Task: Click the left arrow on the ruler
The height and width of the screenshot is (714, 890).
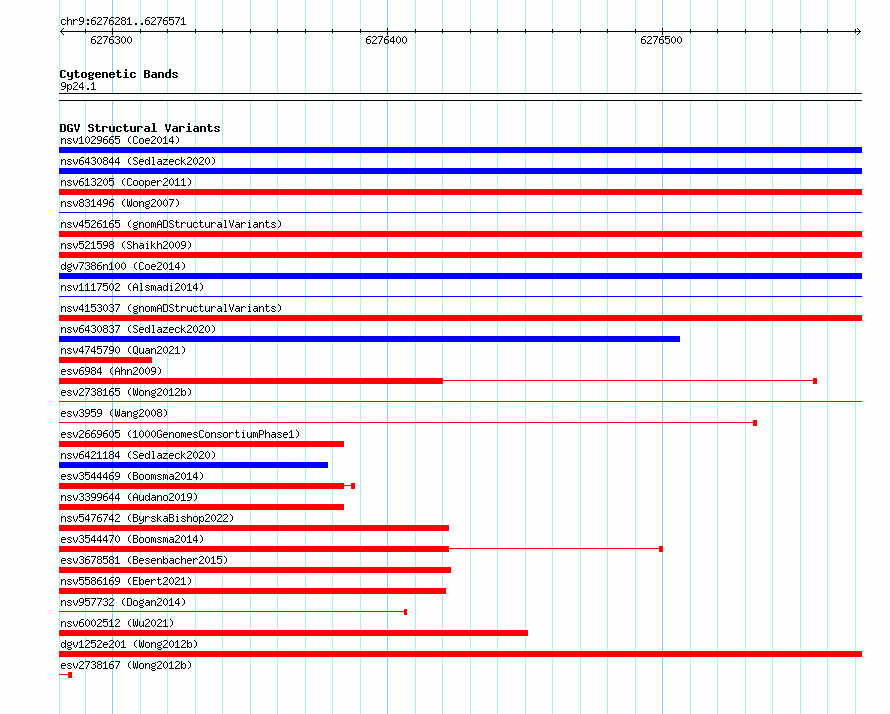Action: (x=62, y=31)
